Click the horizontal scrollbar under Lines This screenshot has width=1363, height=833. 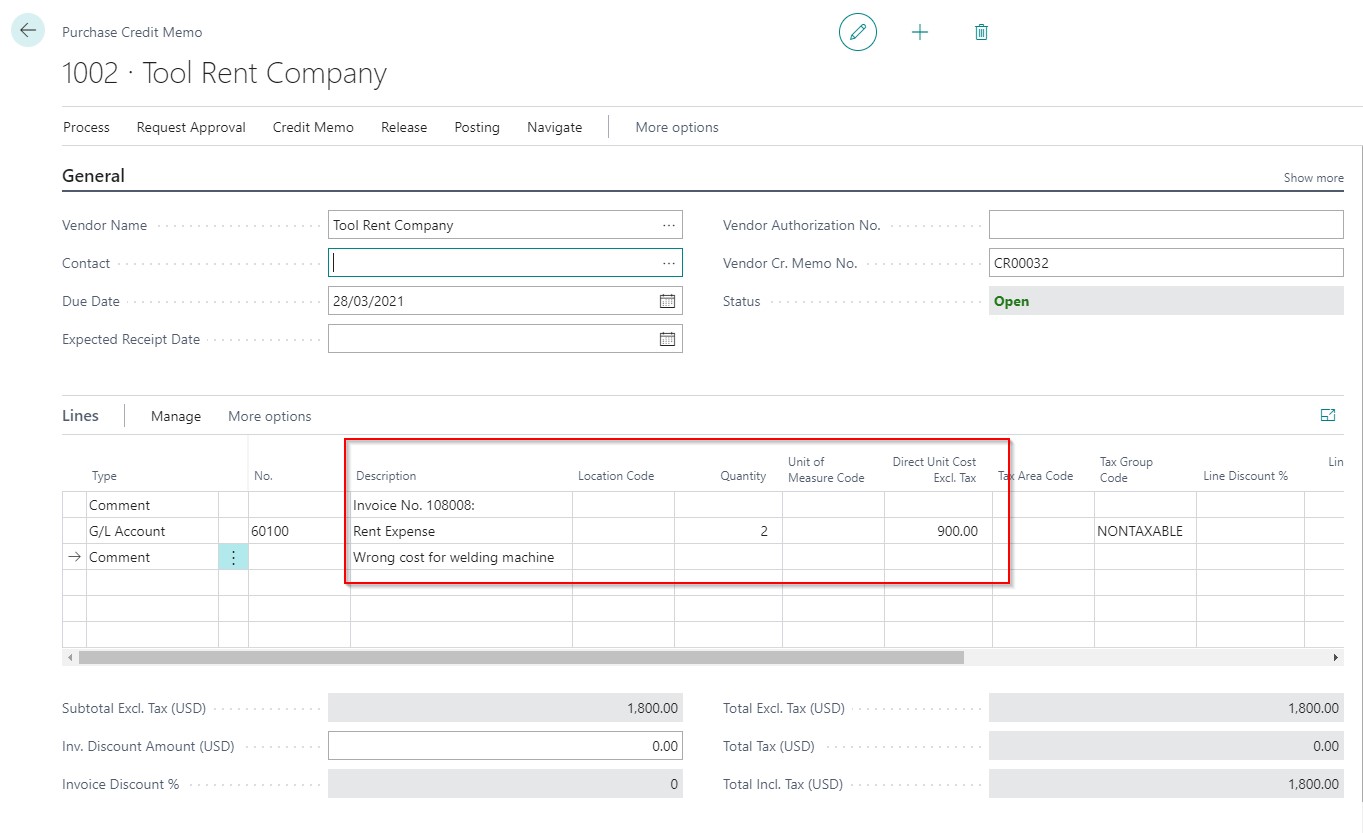520,658
